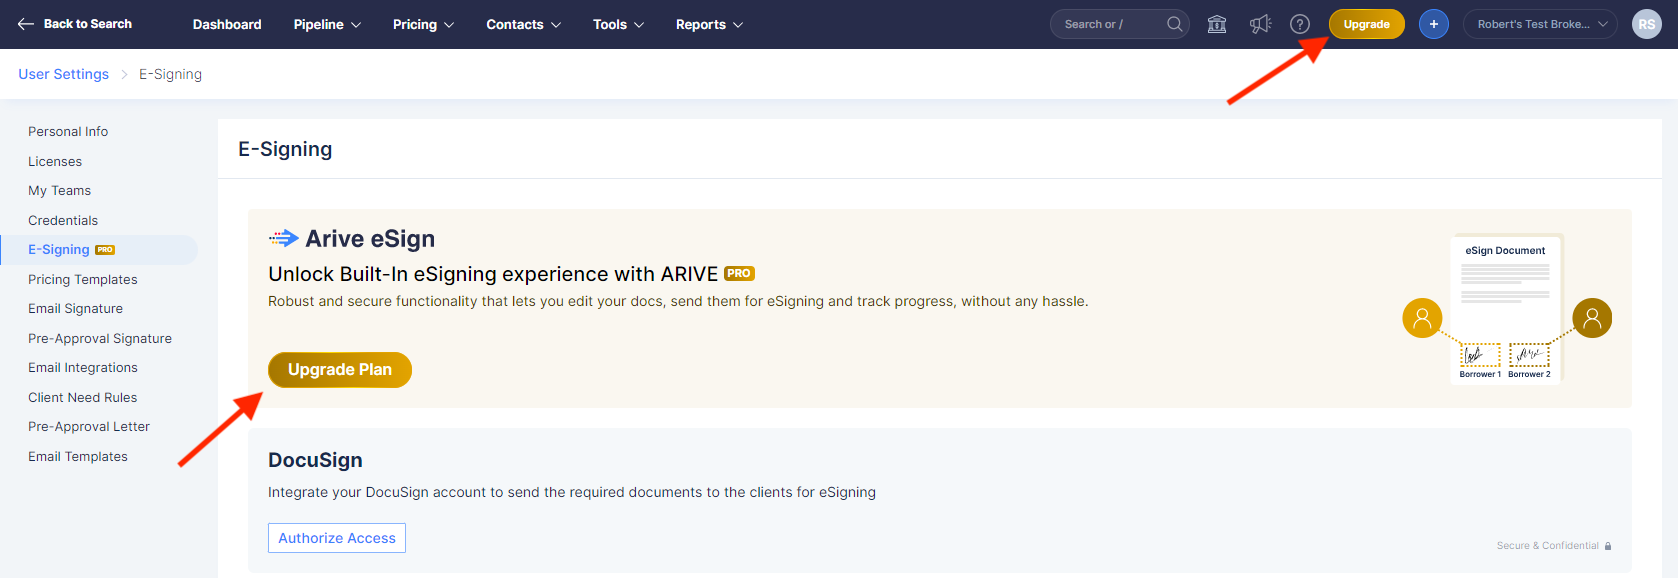Expand the Tools menu
1678x578 pixels.
click(618, 24)
